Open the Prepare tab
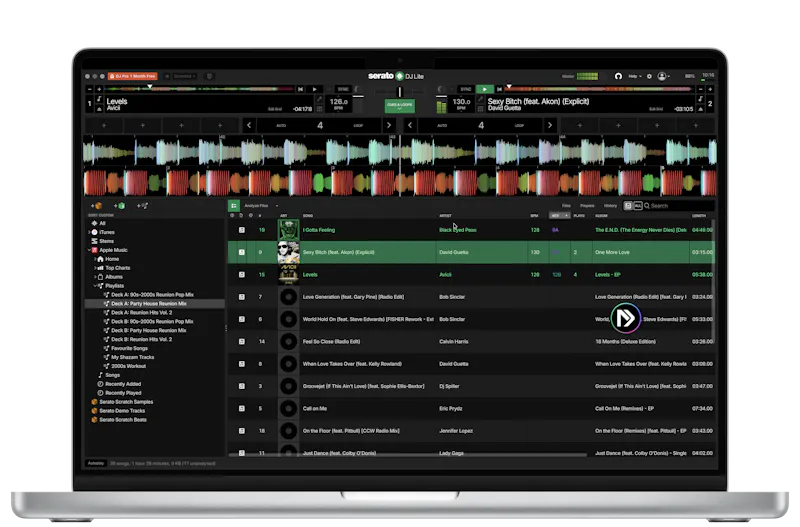Viewport: 800px width, 527px height. [587, 206]
